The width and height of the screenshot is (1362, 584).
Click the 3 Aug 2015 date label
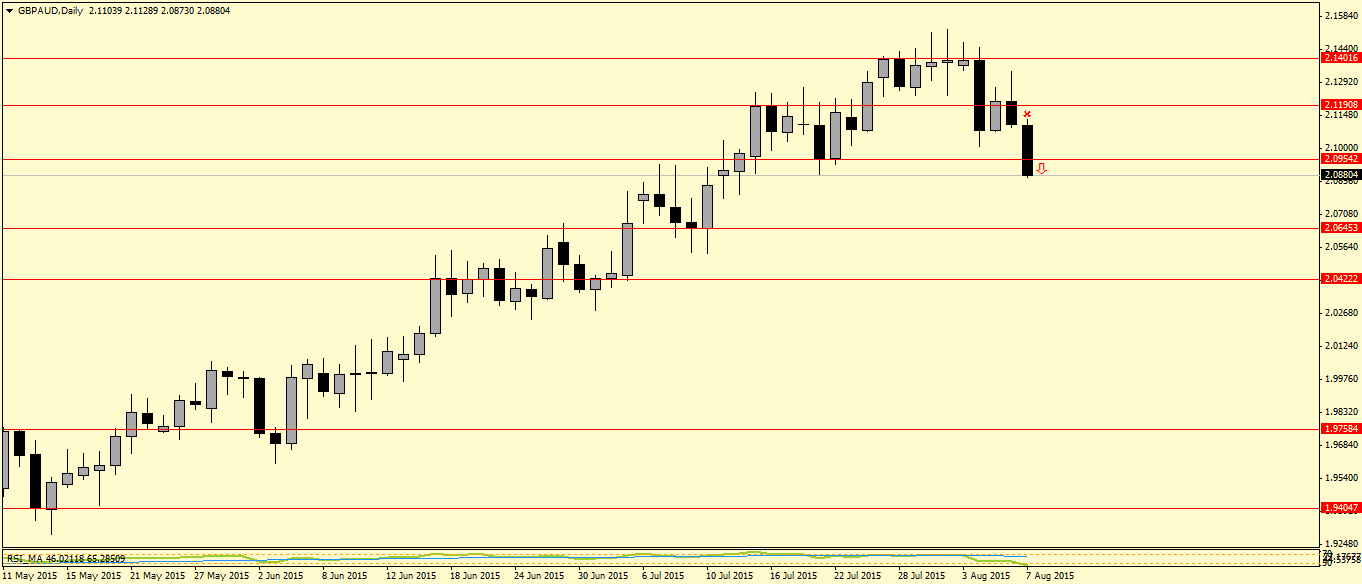pos(986,576)
